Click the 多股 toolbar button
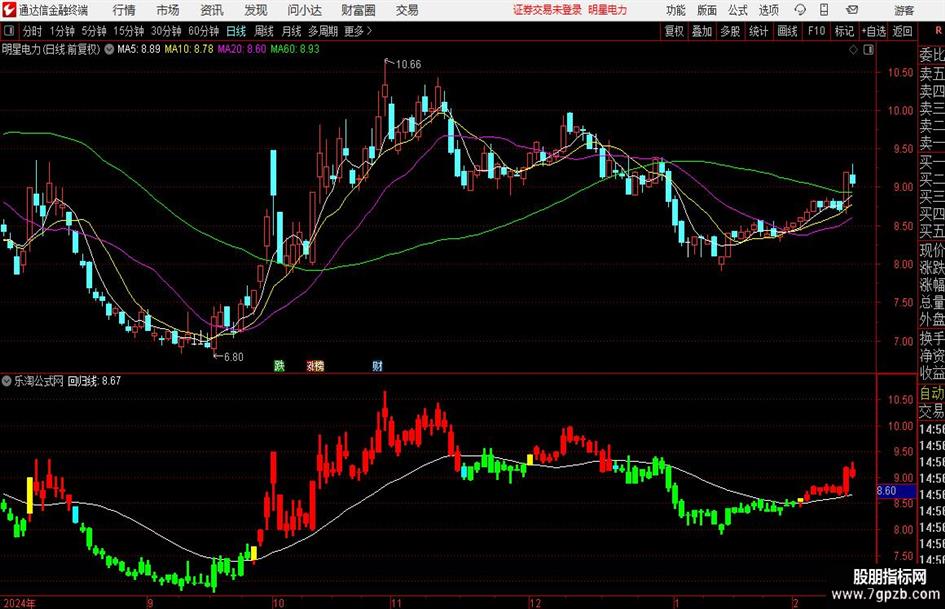 click(x=730, y=31)
